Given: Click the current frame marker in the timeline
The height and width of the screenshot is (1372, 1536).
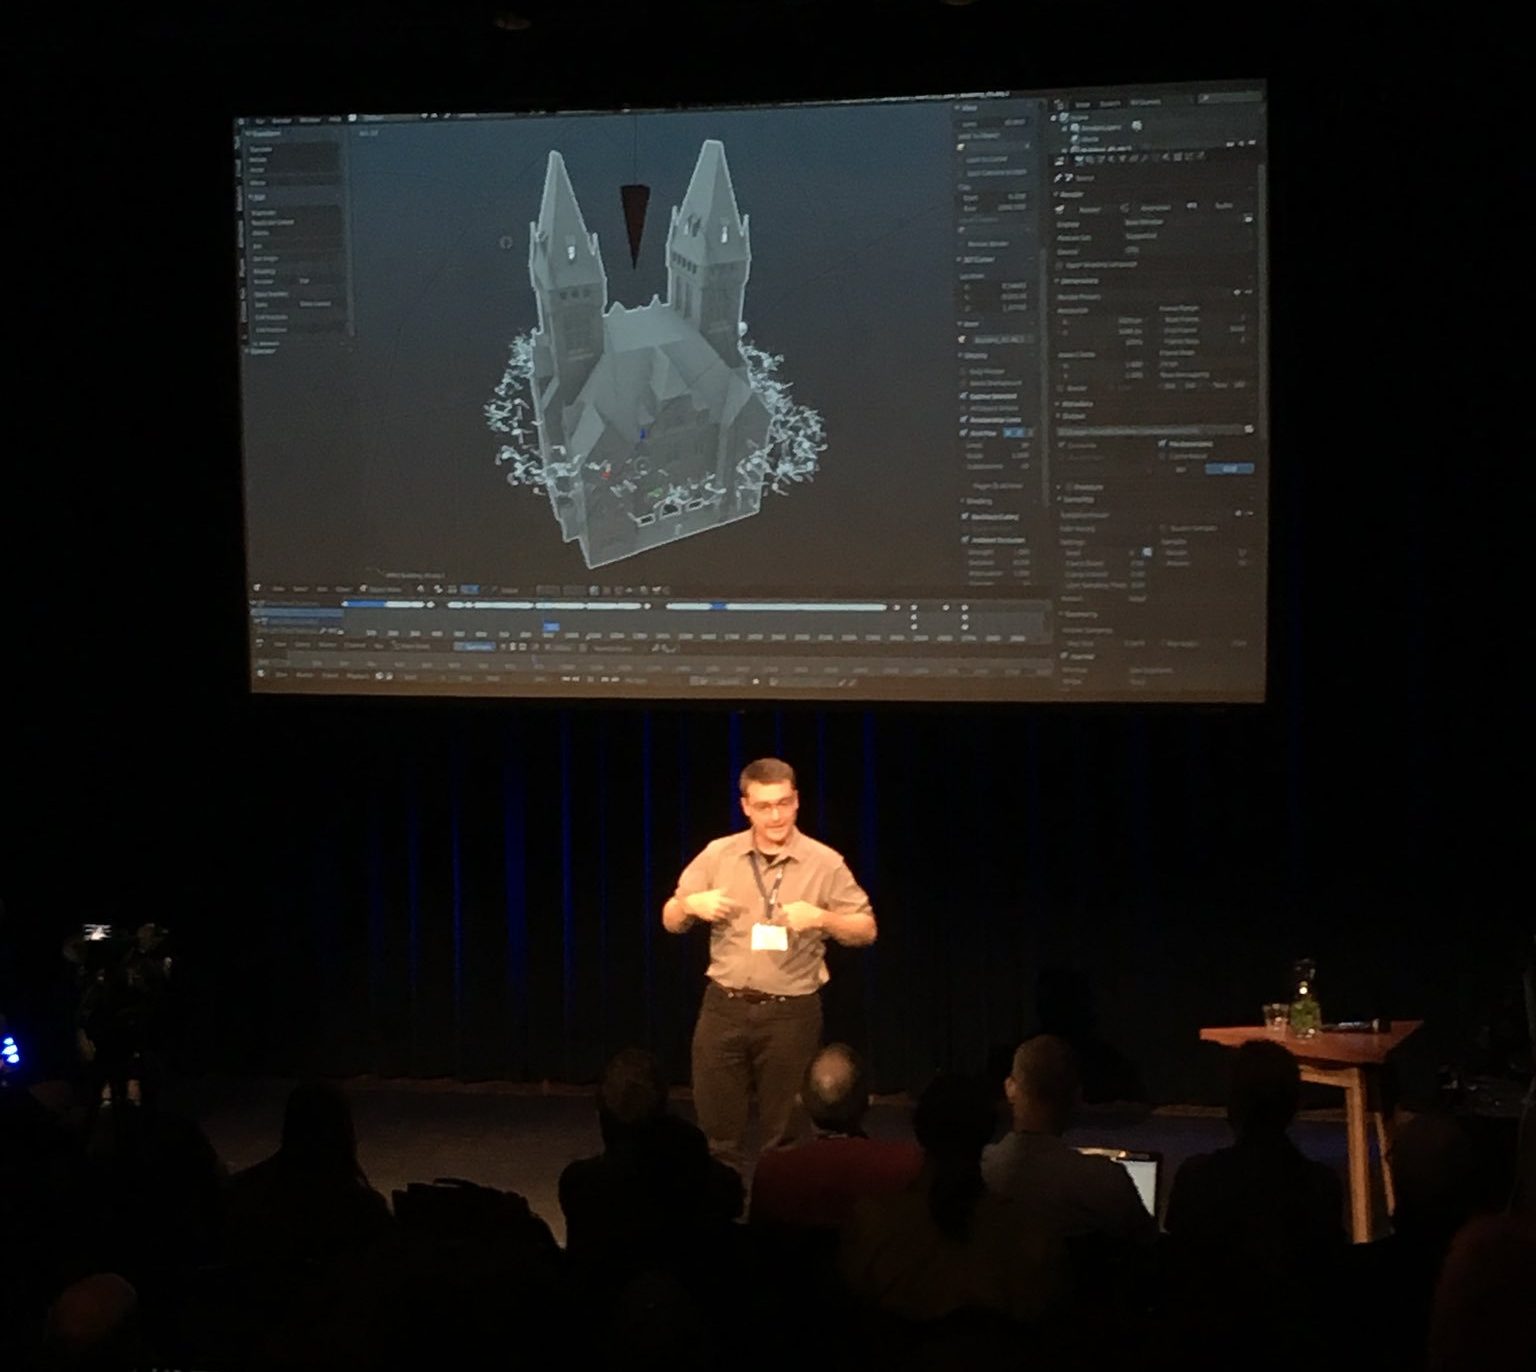Looking at the screenshot, I should click(x=550, y=624).
